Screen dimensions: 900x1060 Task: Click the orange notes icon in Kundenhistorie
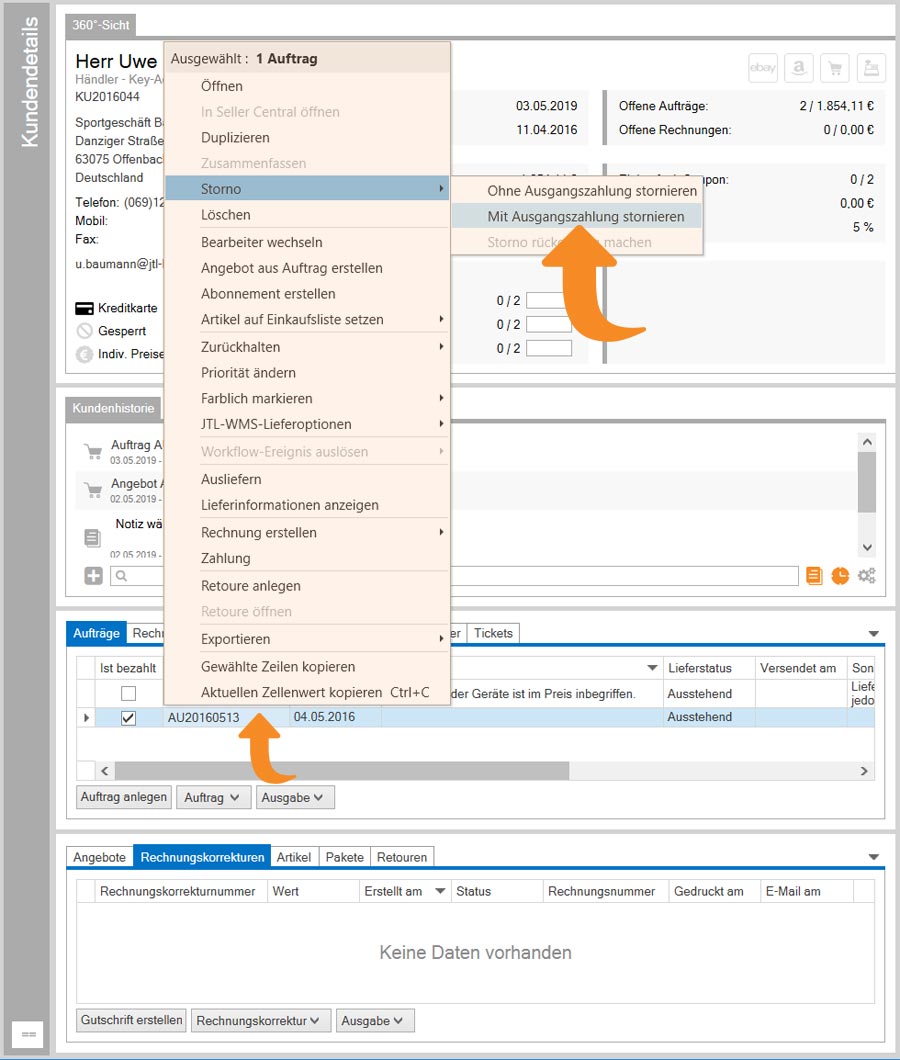click(814, 575)
